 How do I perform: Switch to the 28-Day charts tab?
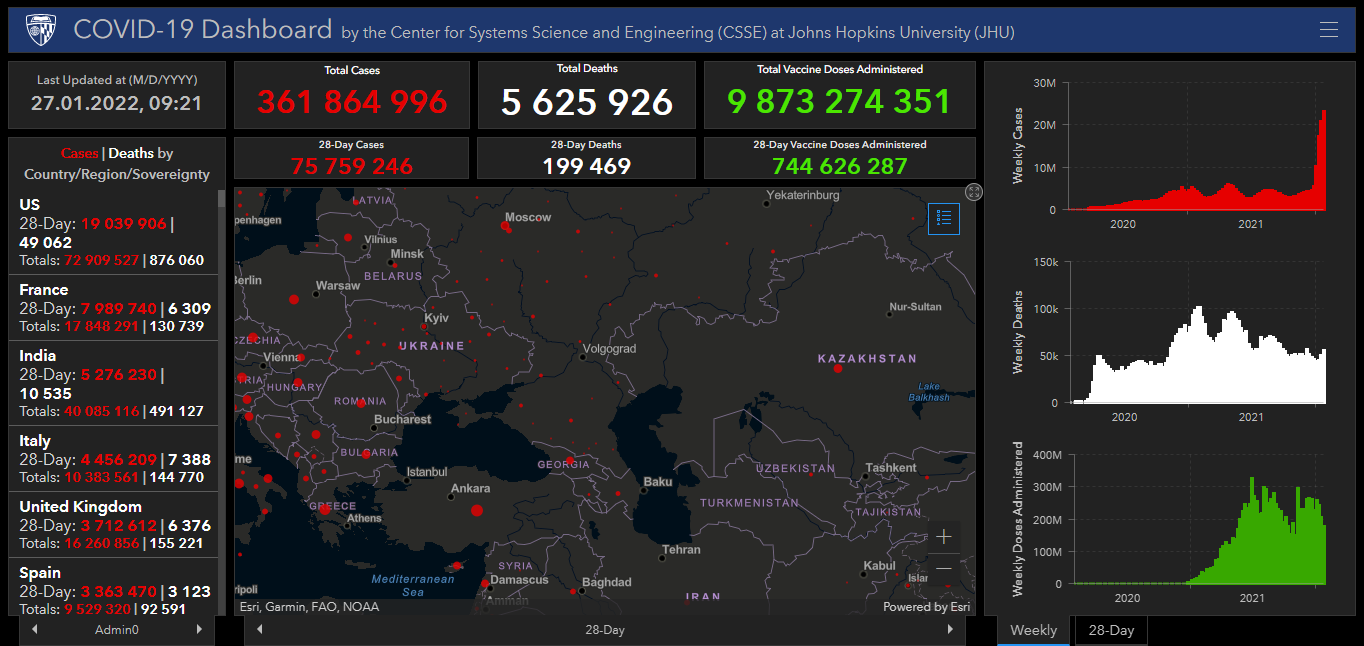coord(1111,630)
